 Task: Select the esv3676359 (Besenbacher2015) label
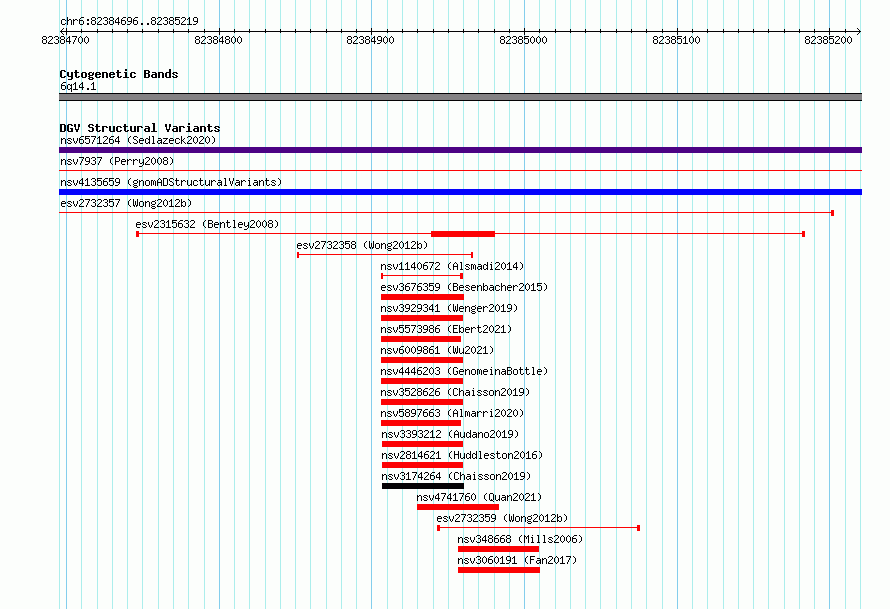464,287
